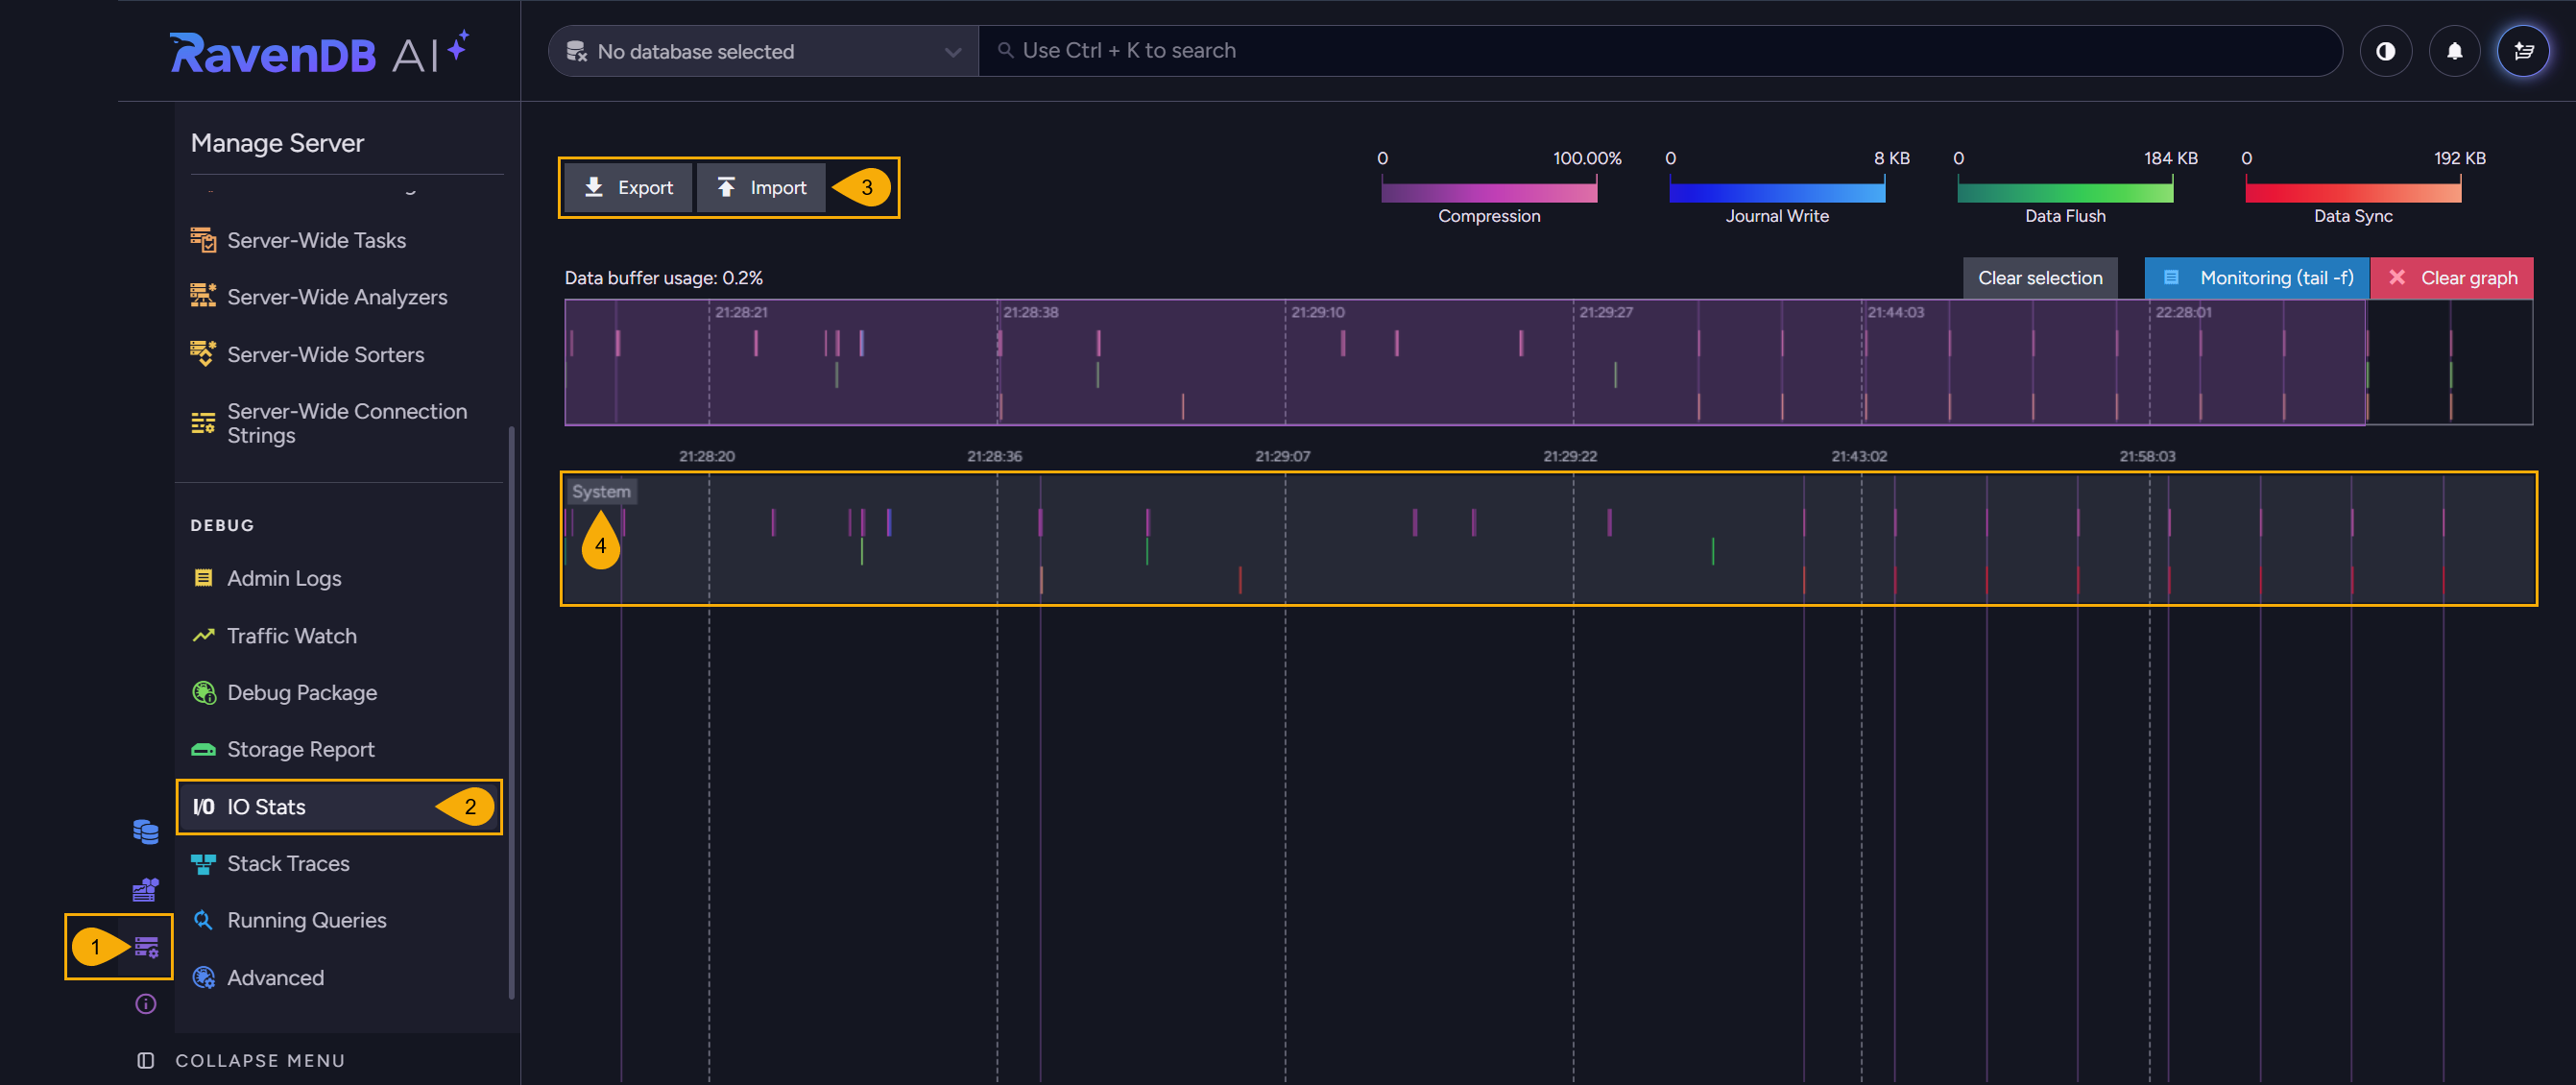Open the Manage Server sidebar icon
Screen dimensions: 2576x1085
click(146, 946)
